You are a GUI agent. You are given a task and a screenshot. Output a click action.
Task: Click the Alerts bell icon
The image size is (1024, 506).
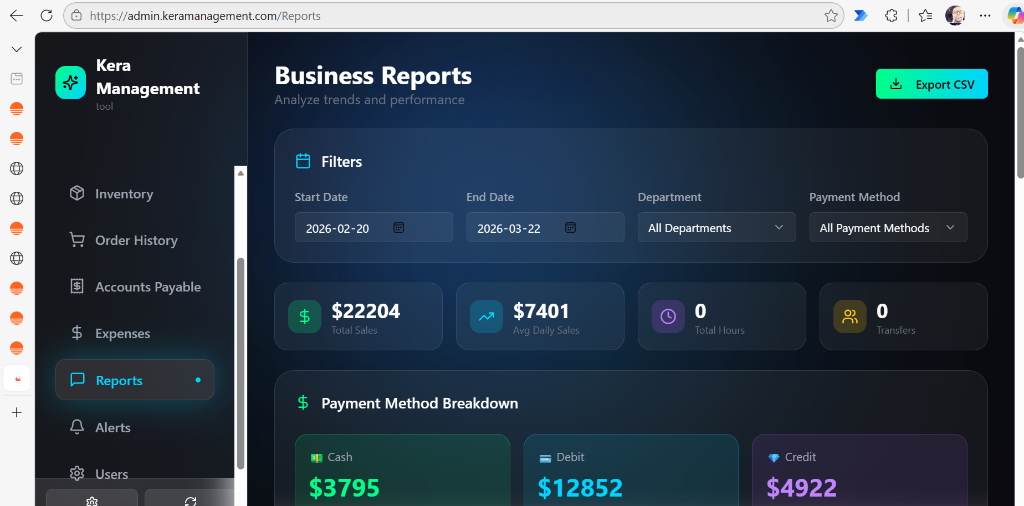77,427
